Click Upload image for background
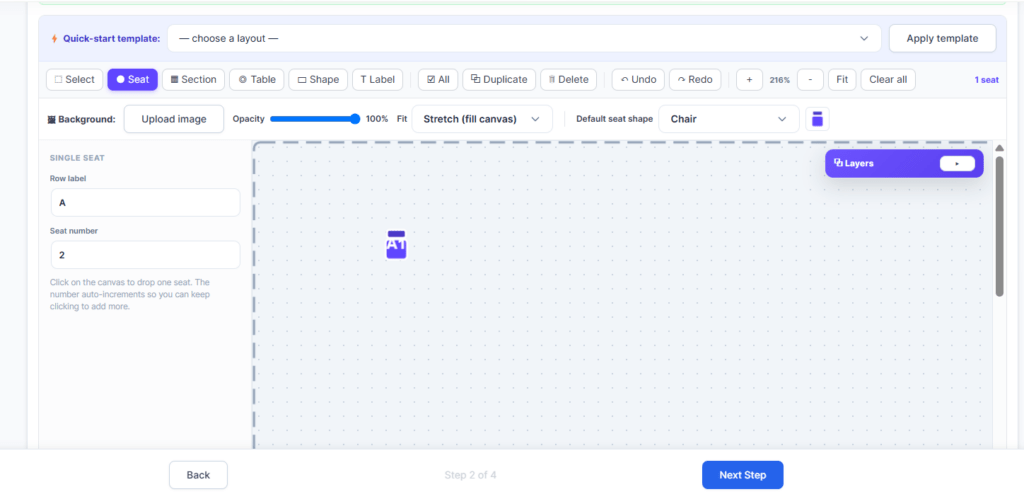Screen dimensions: 1024x499 click(x=174, y=119)
